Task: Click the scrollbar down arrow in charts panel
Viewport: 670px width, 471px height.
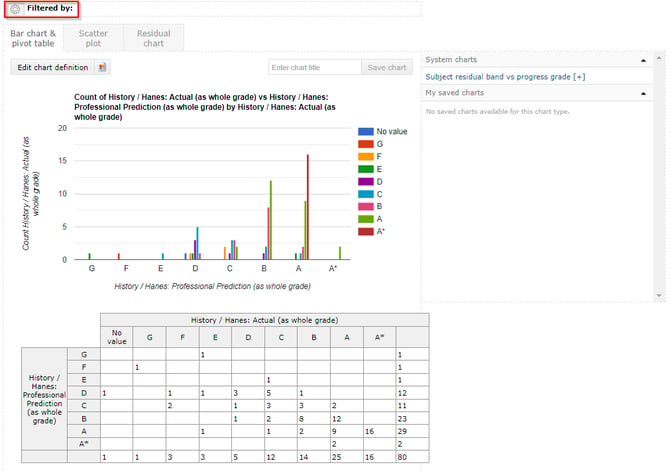Action: coord(659,296)
